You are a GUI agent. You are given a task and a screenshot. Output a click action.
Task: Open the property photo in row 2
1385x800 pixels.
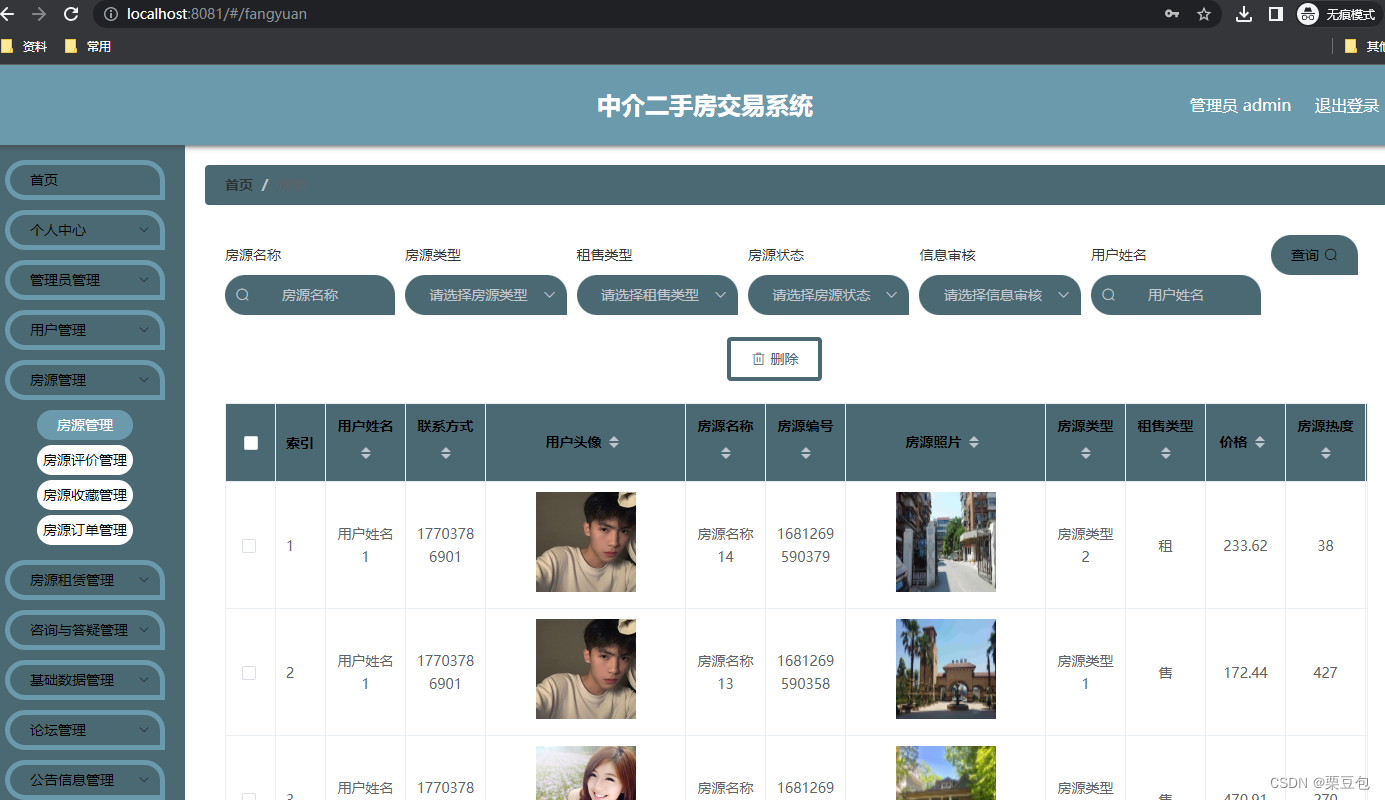[x=946, y=669]
